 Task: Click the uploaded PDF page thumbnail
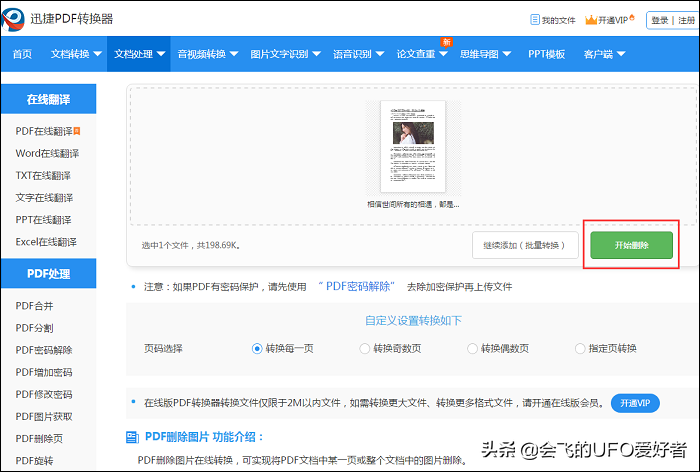(x=413, y=146)
